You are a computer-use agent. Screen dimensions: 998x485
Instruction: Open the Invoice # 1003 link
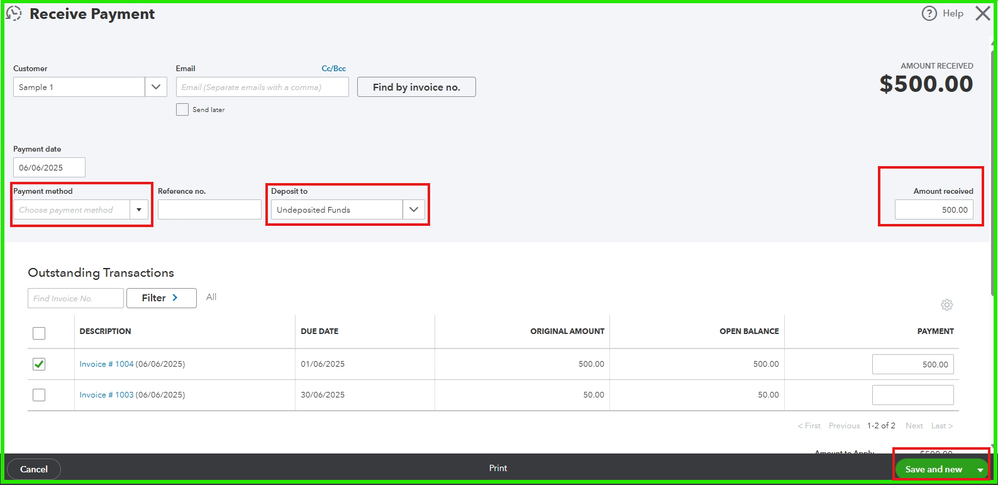(x=106, y=395)
